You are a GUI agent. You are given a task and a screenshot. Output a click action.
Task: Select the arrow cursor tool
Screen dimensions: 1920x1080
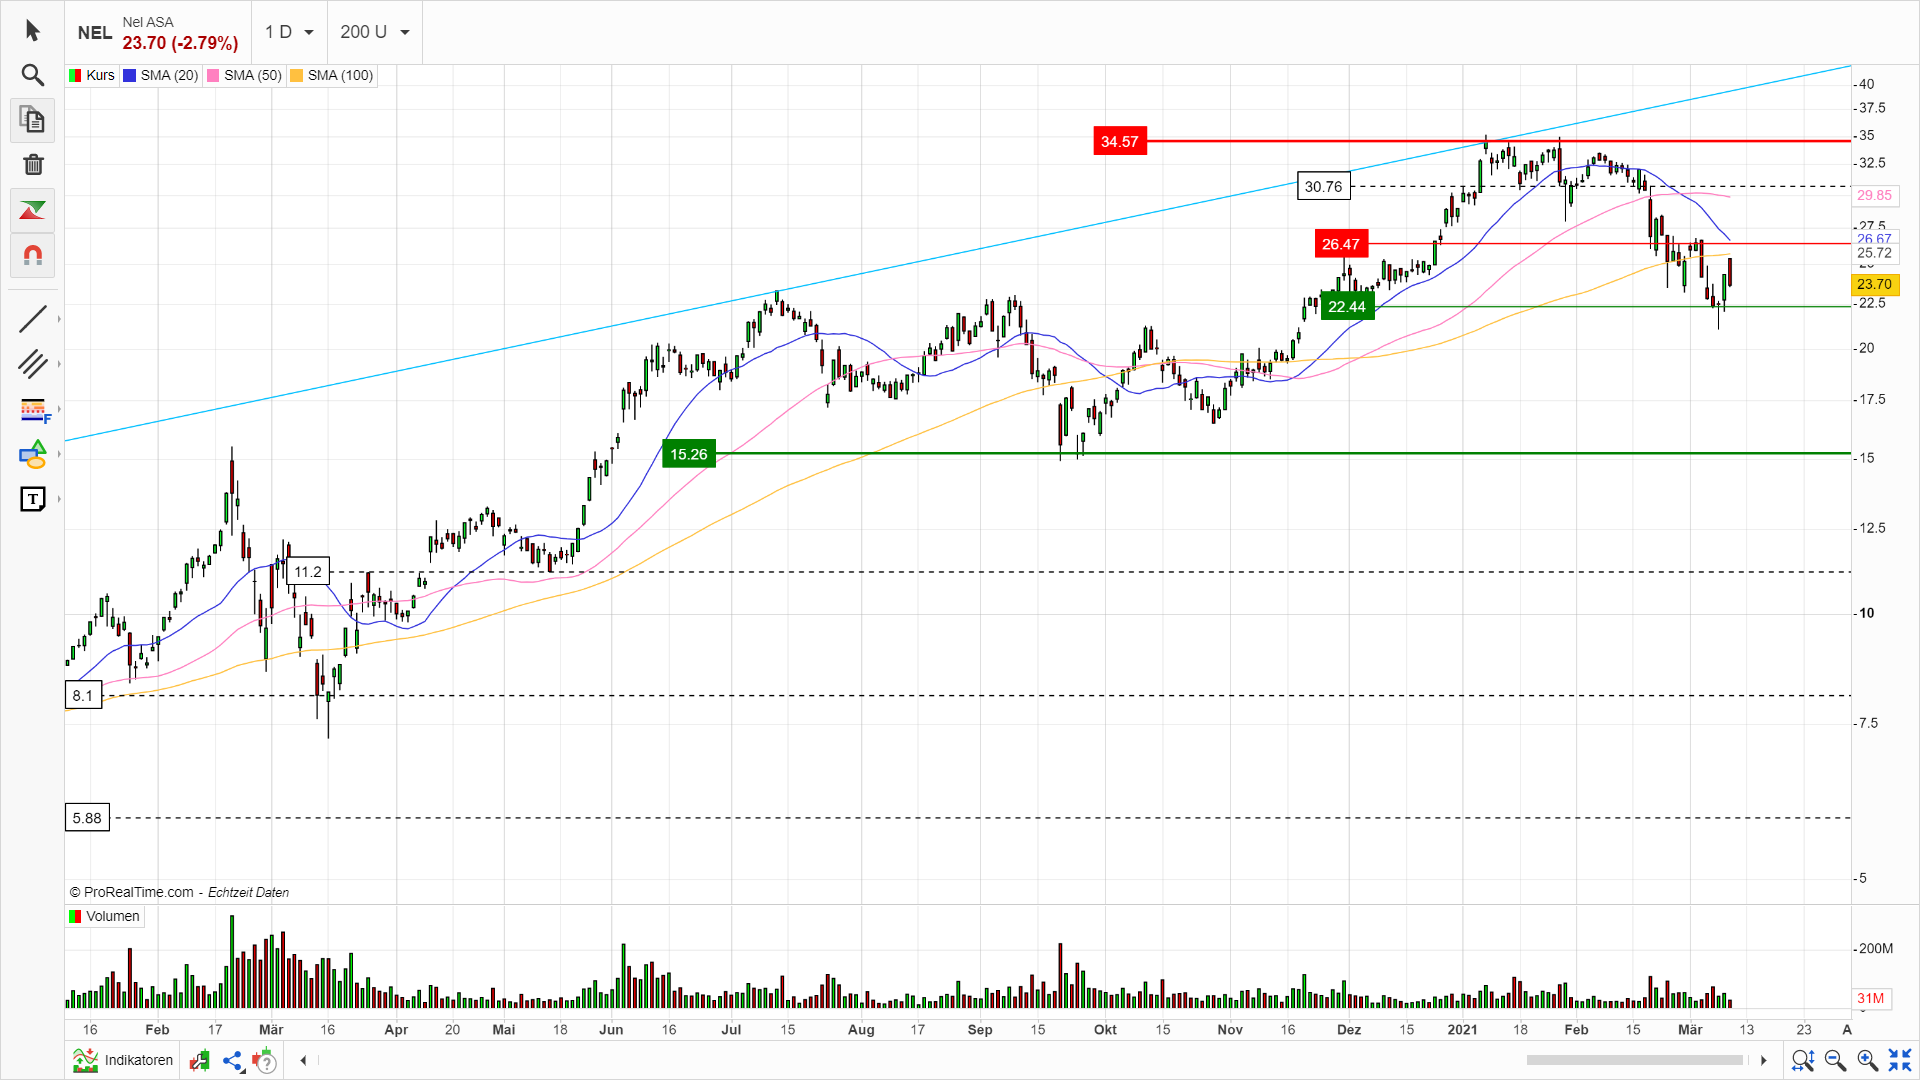(x=32, y=31)
